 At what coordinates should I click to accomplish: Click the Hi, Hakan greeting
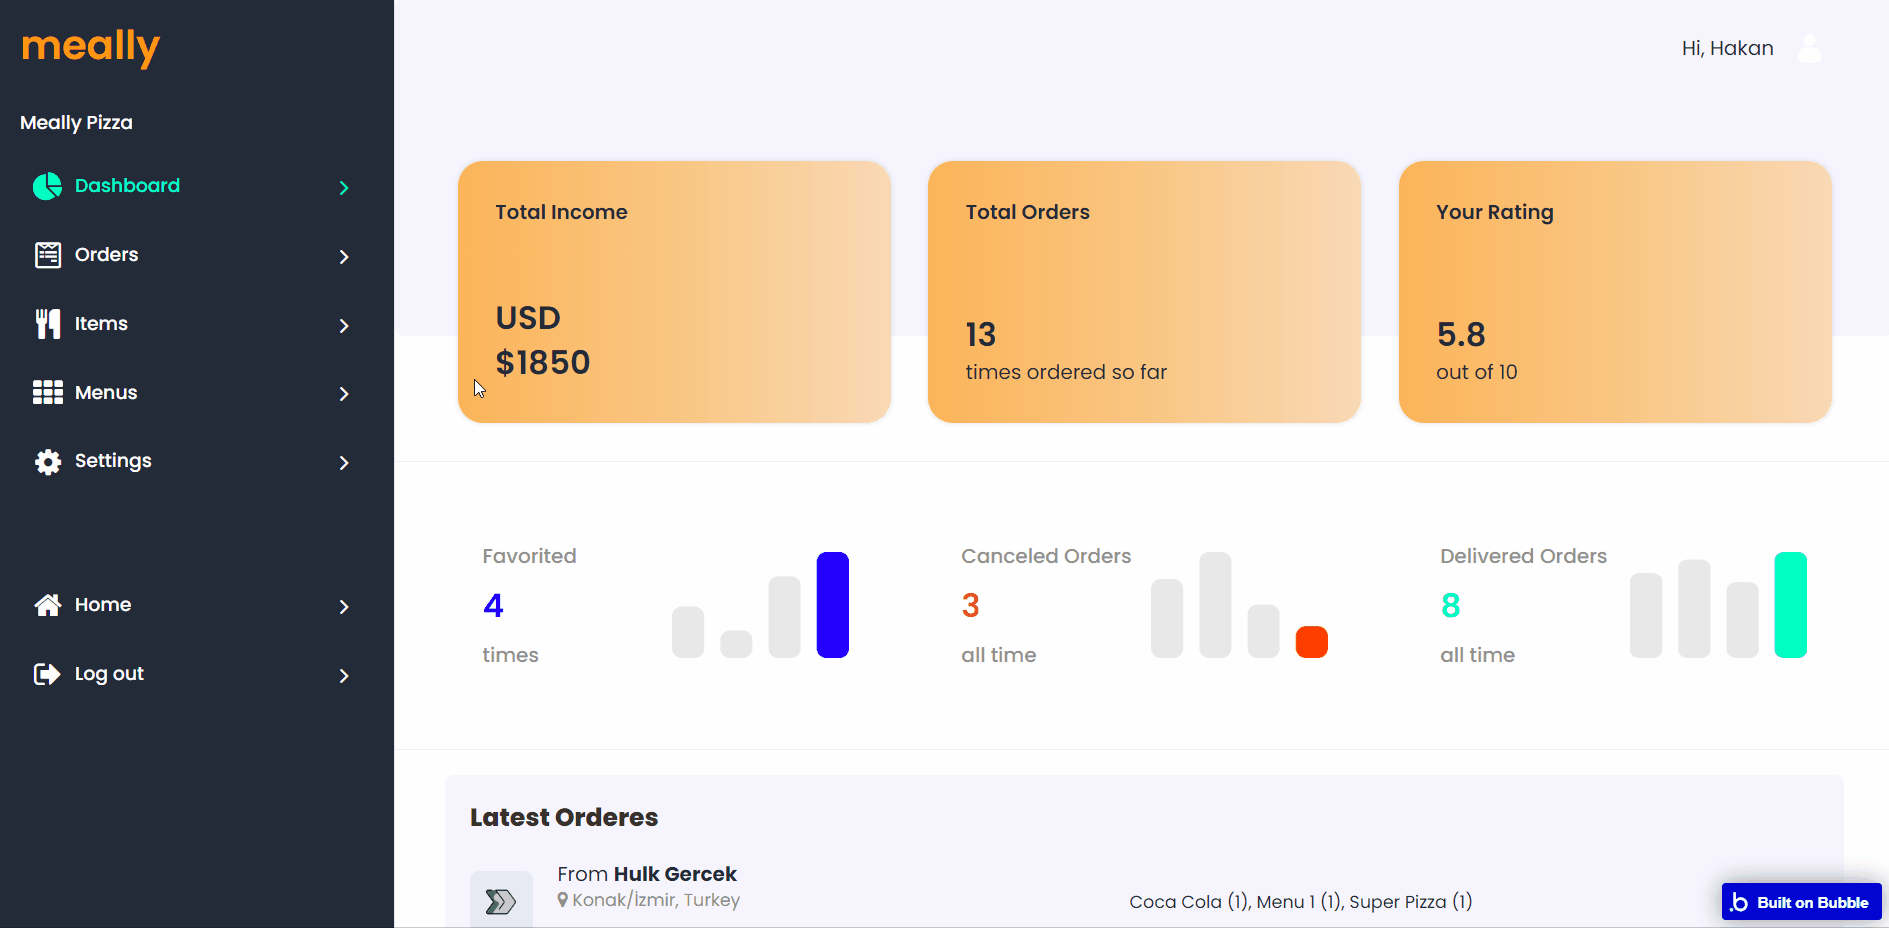[1727, 48]
